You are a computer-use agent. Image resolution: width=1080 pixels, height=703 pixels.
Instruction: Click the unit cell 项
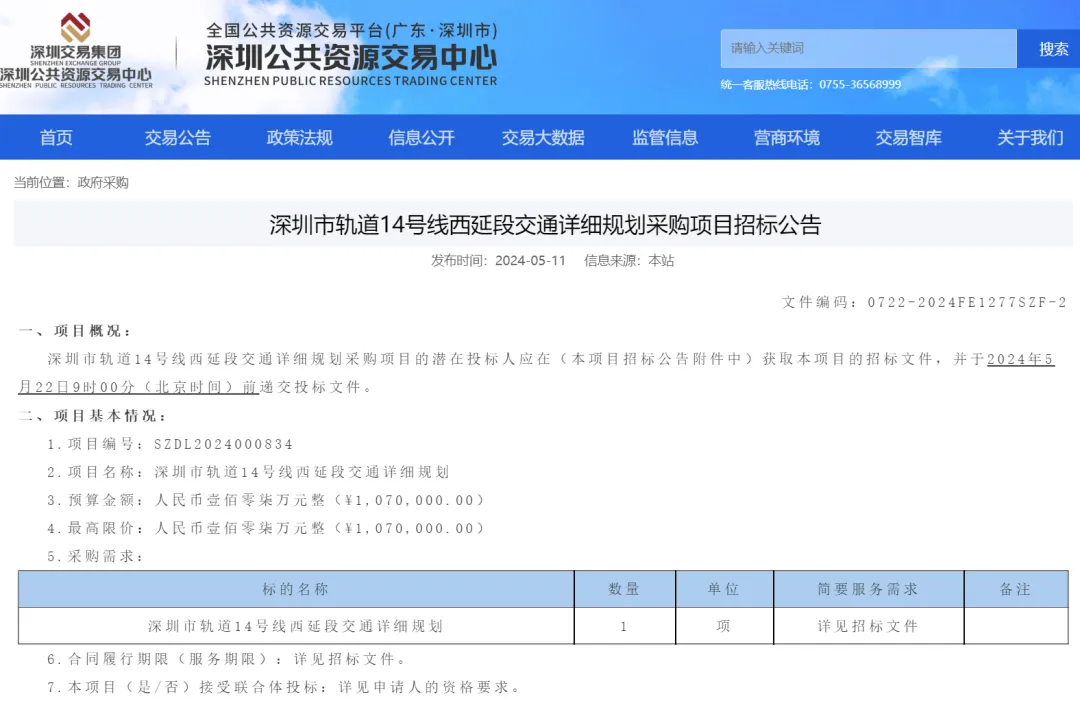pos(725,626)
